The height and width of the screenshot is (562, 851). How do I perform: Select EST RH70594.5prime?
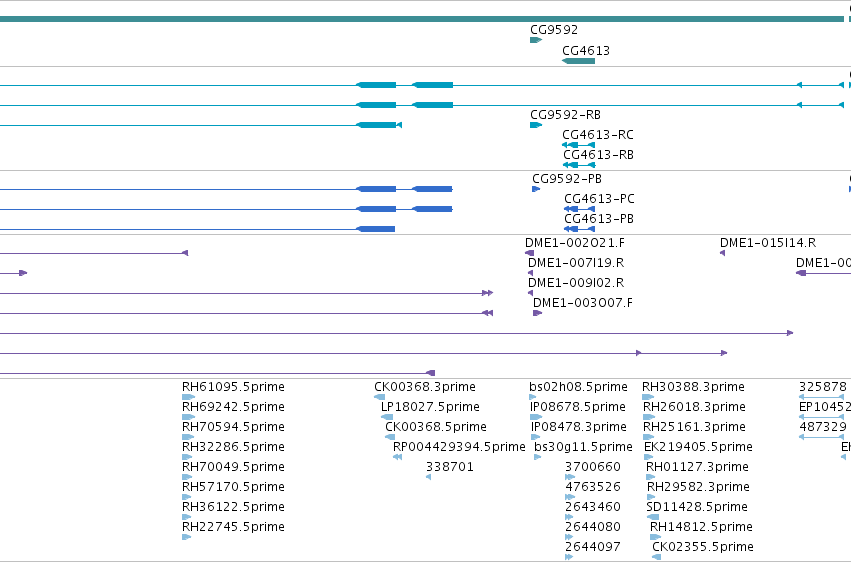[233, 427]
